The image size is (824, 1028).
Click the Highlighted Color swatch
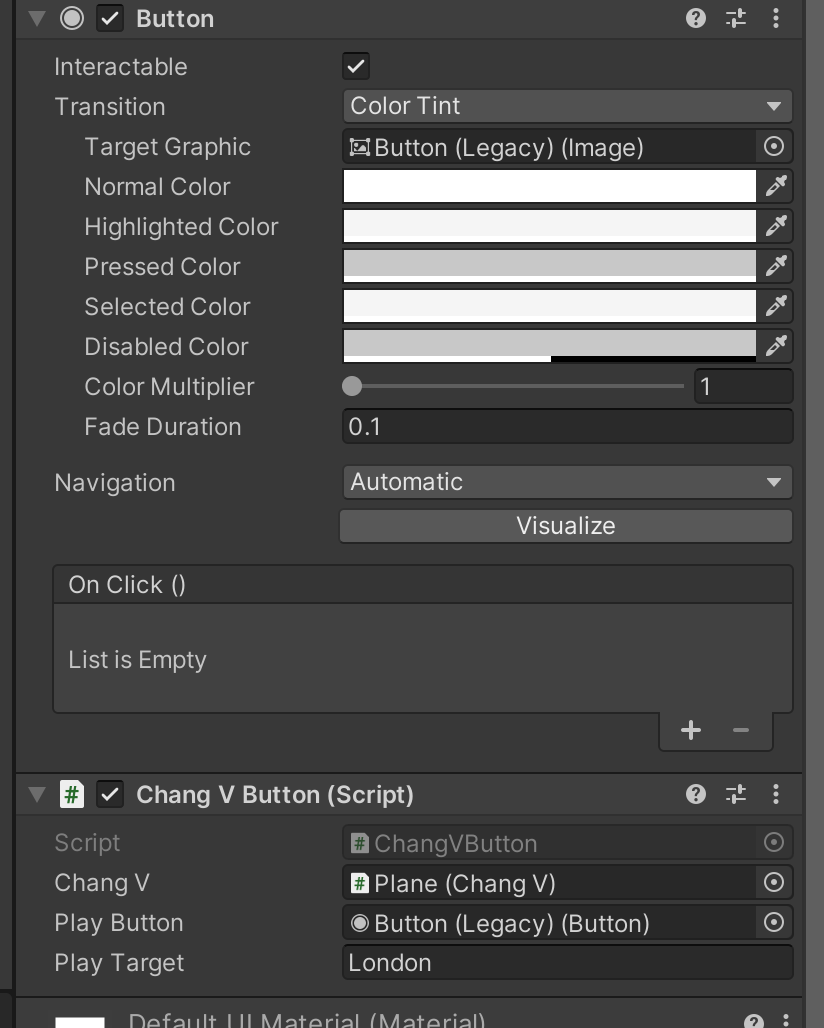pyautogui.click(x=549, y=226)
